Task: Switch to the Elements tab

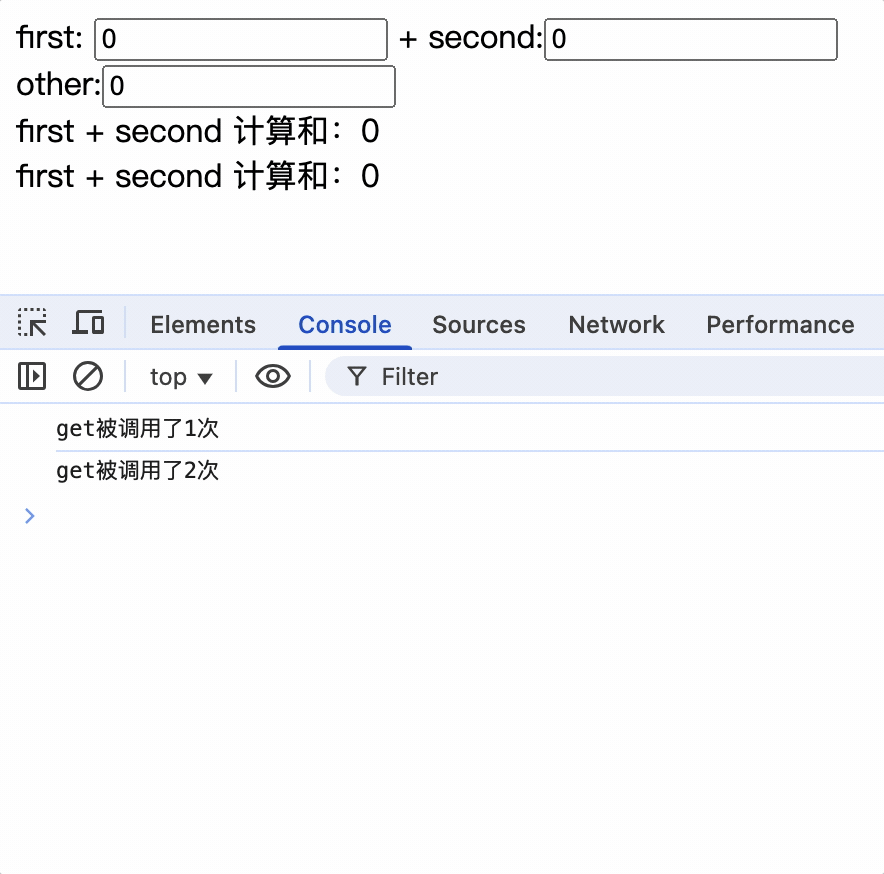Action: (203, 325)
